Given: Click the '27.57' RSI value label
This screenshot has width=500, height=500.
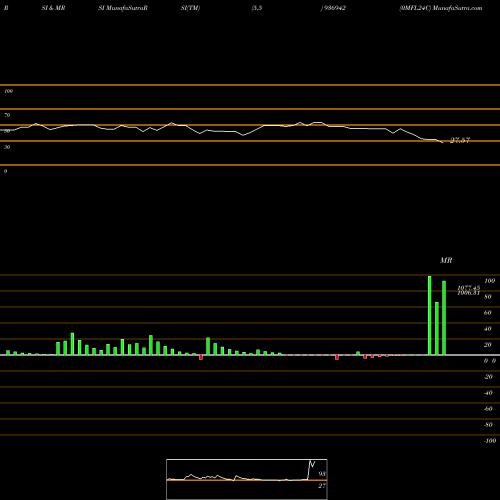Looking at the screenshot, I should [460, 140].
